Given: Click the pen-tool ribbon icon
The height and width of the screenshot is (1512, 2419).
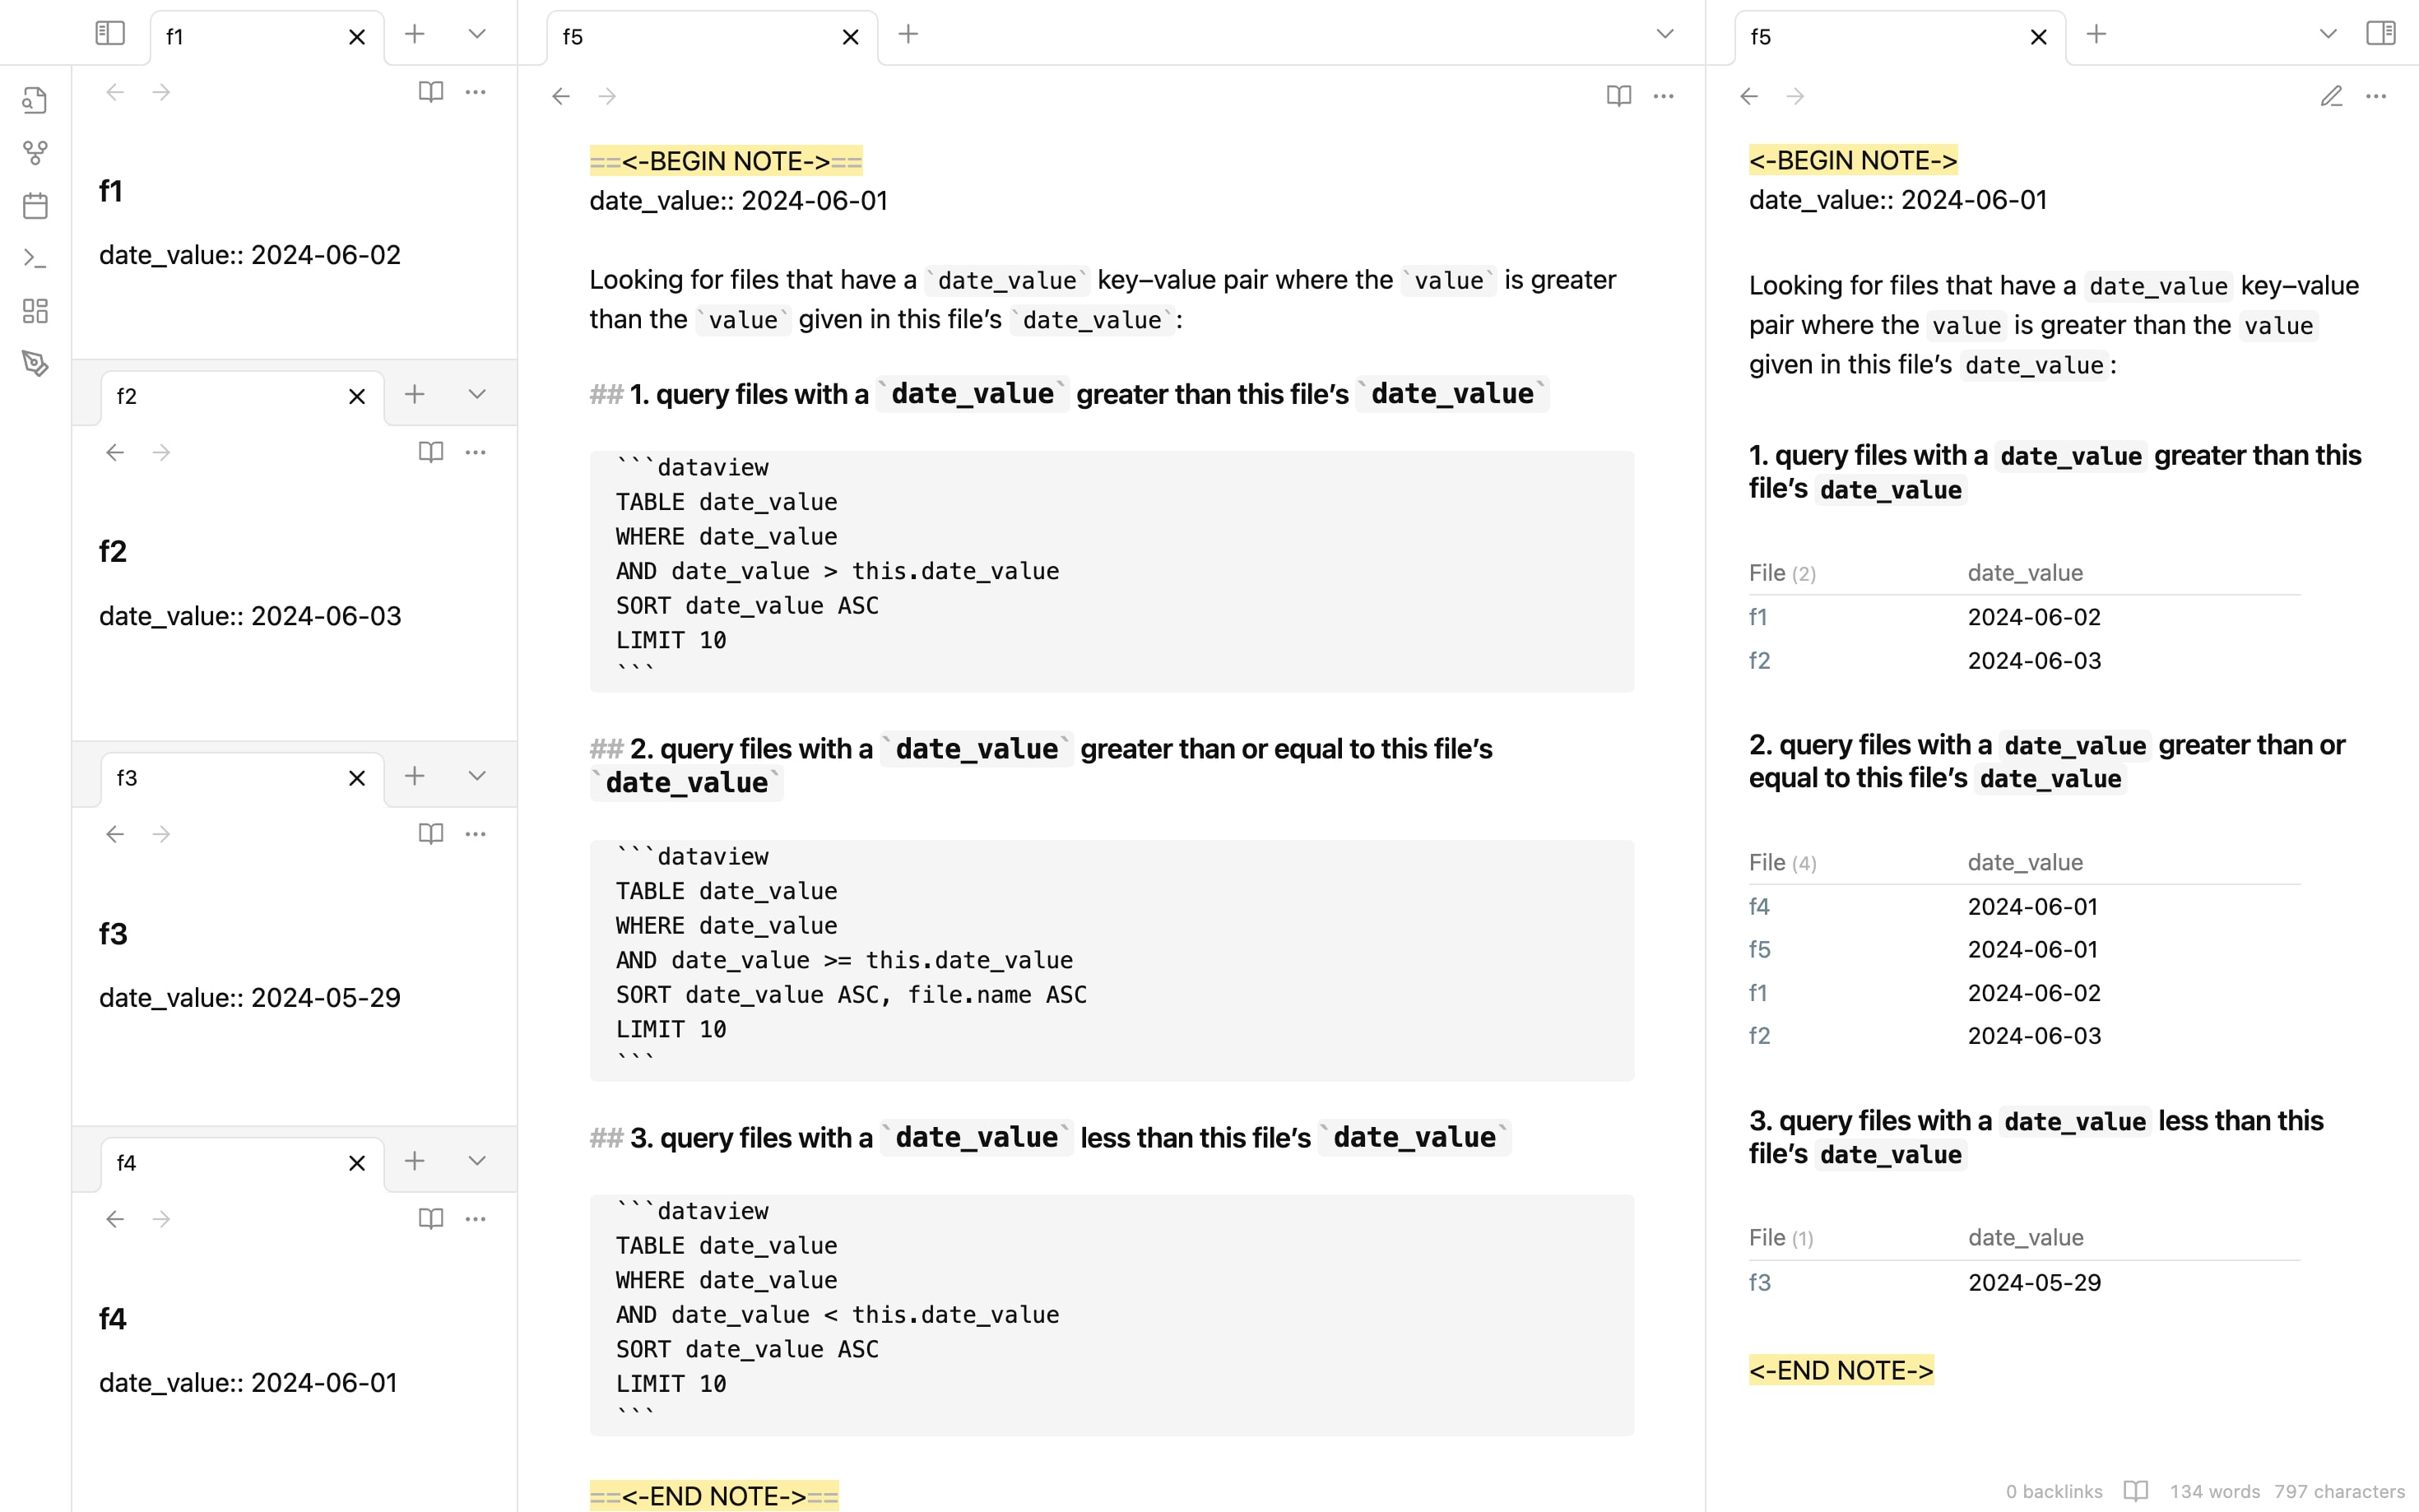Looking at the screenshot, I should 35,363.
